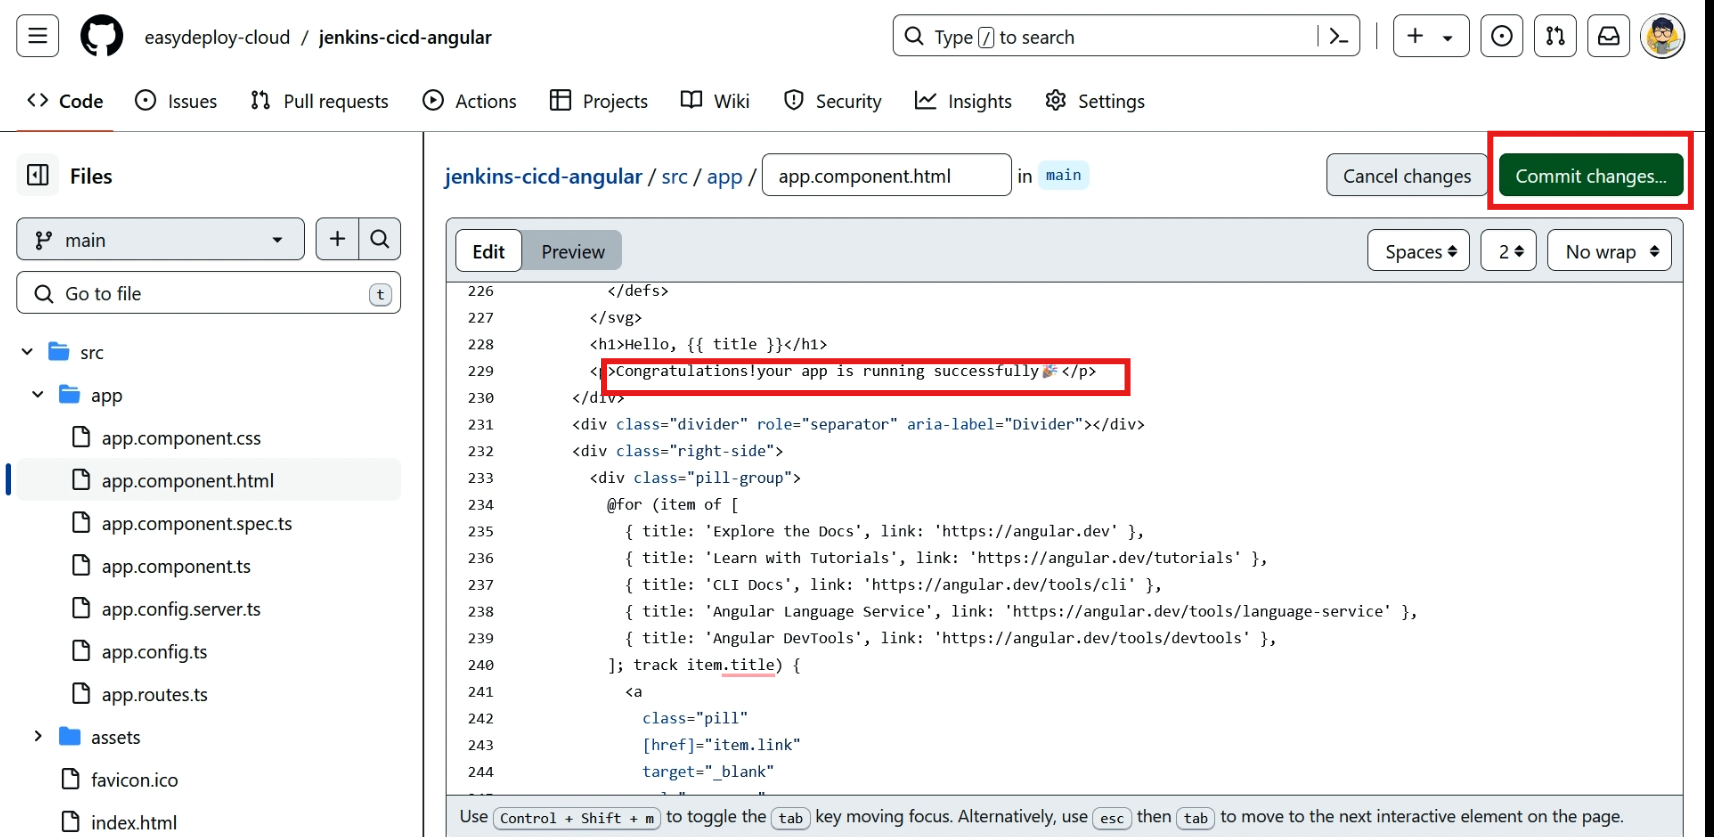Click the search magnifier button beside branch
The image size is (1714, 837).
380,239
